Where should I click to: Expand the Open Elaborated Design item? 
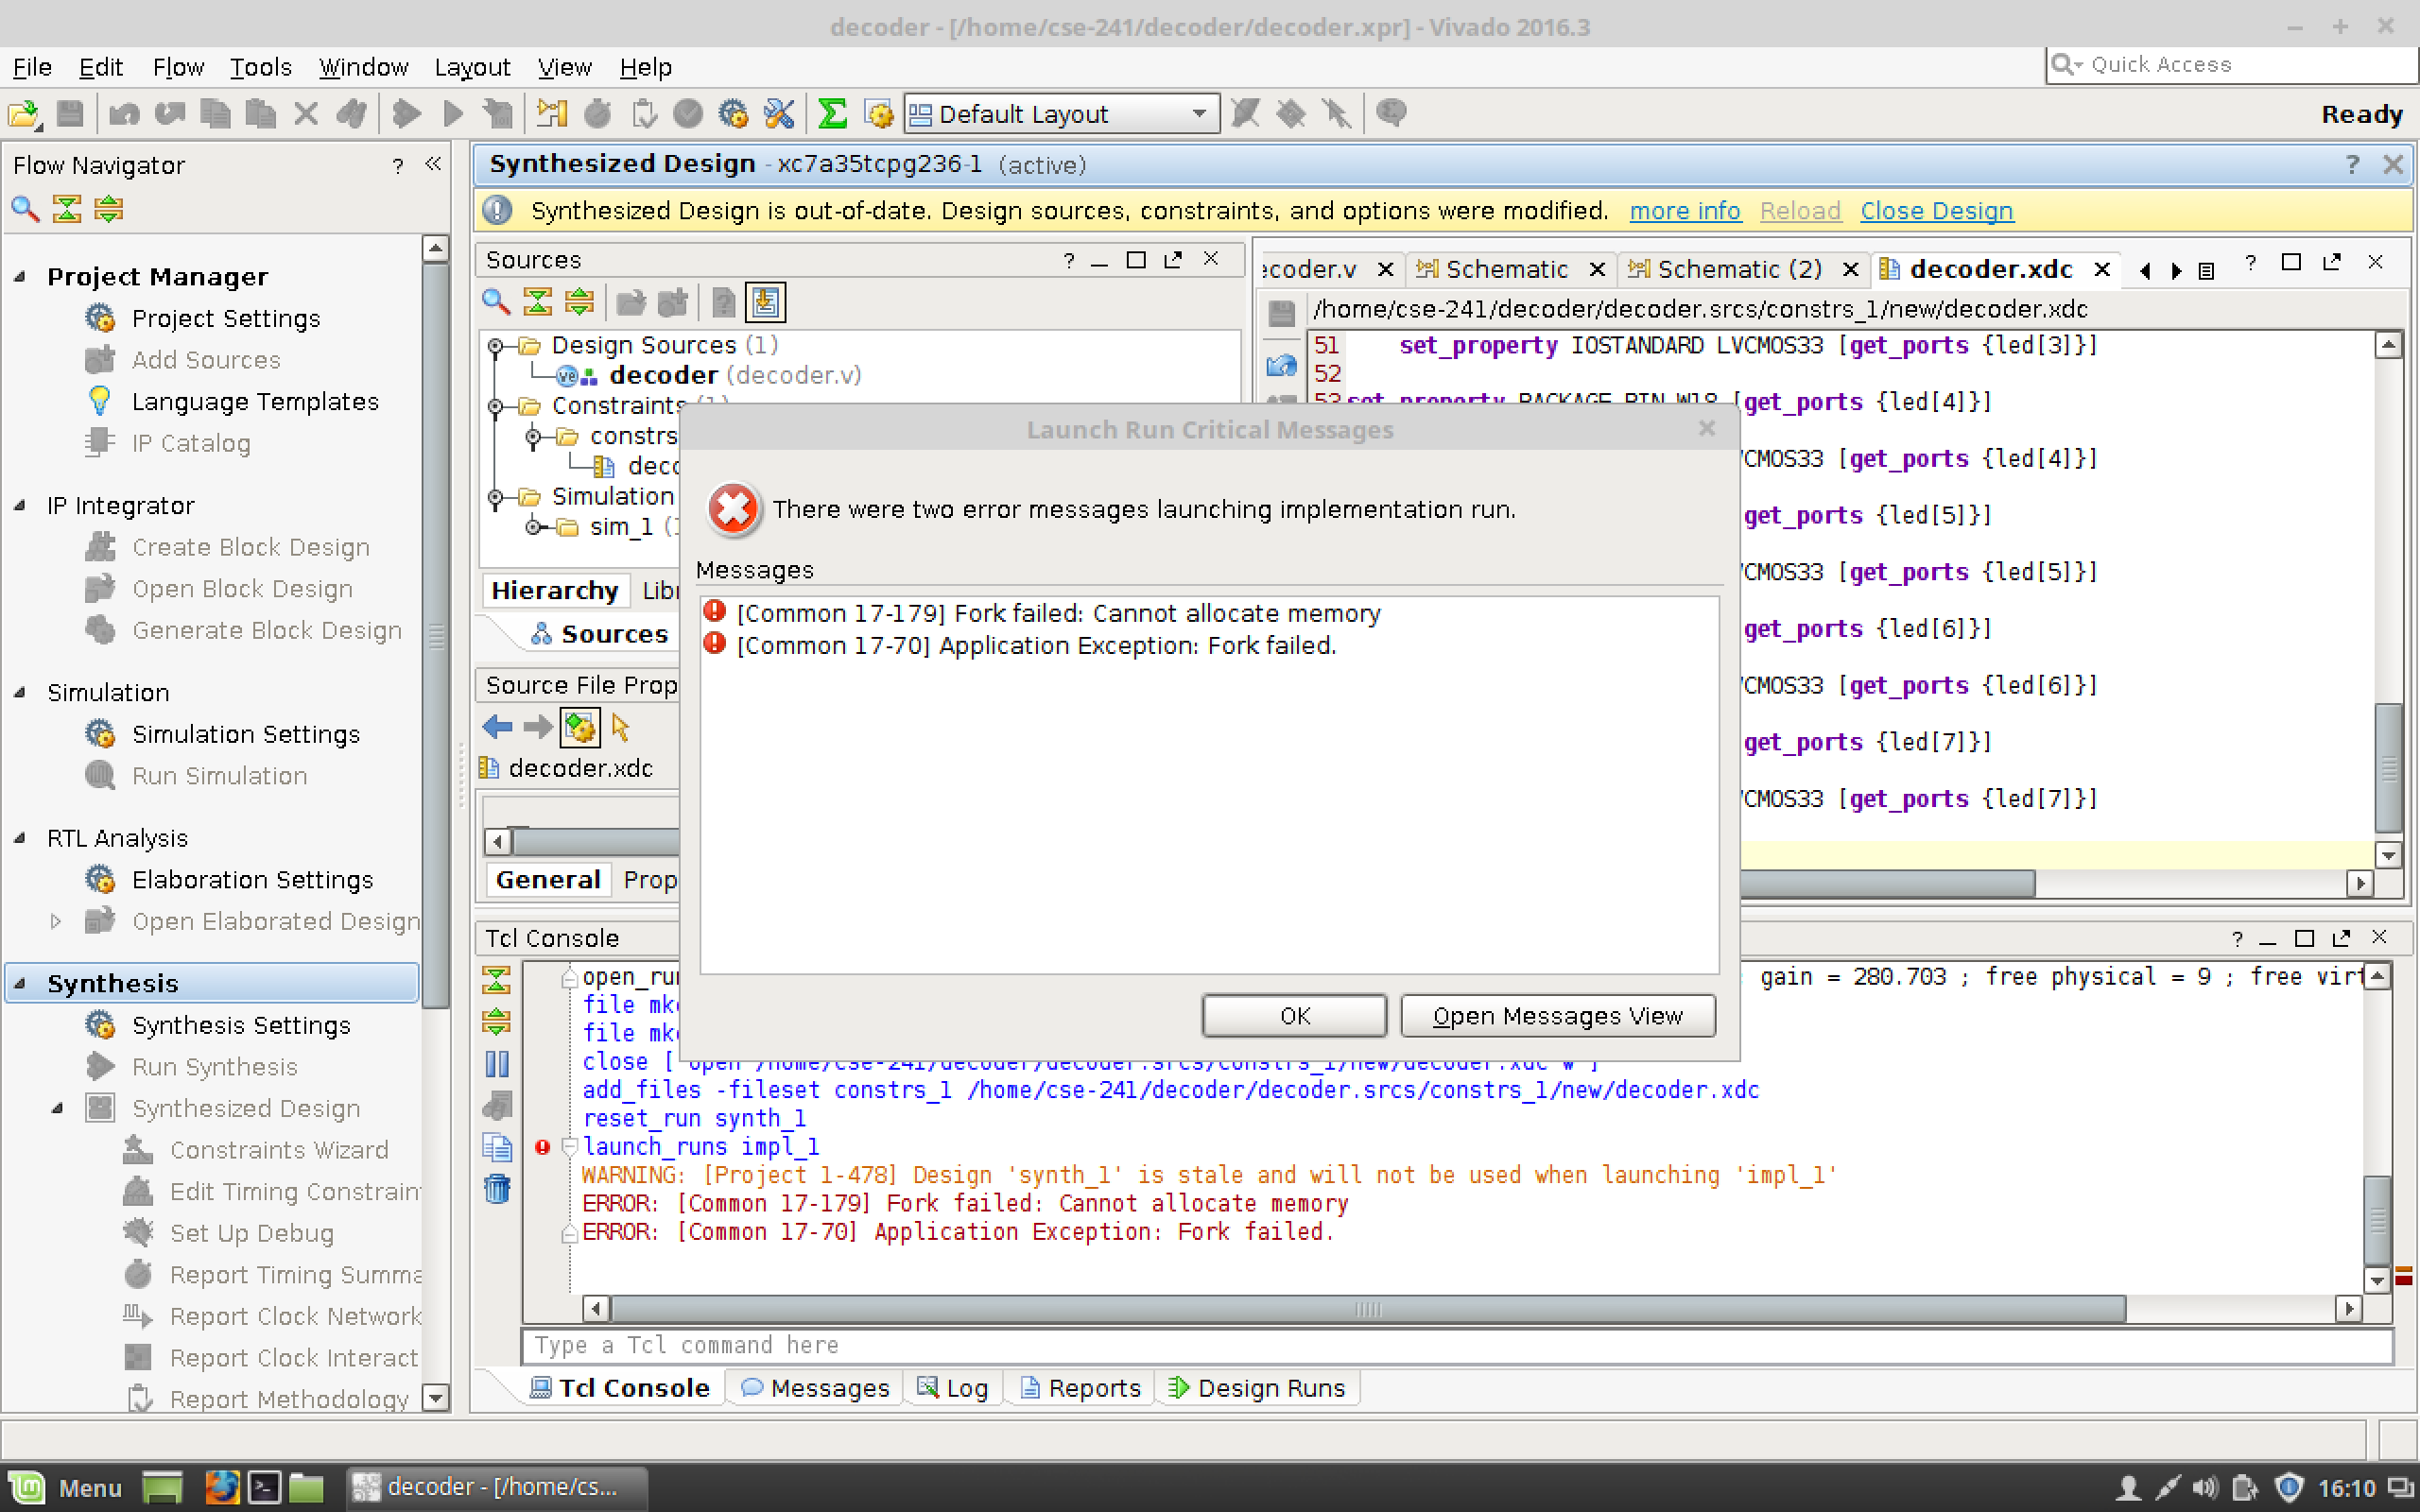[x=56, y=921]
